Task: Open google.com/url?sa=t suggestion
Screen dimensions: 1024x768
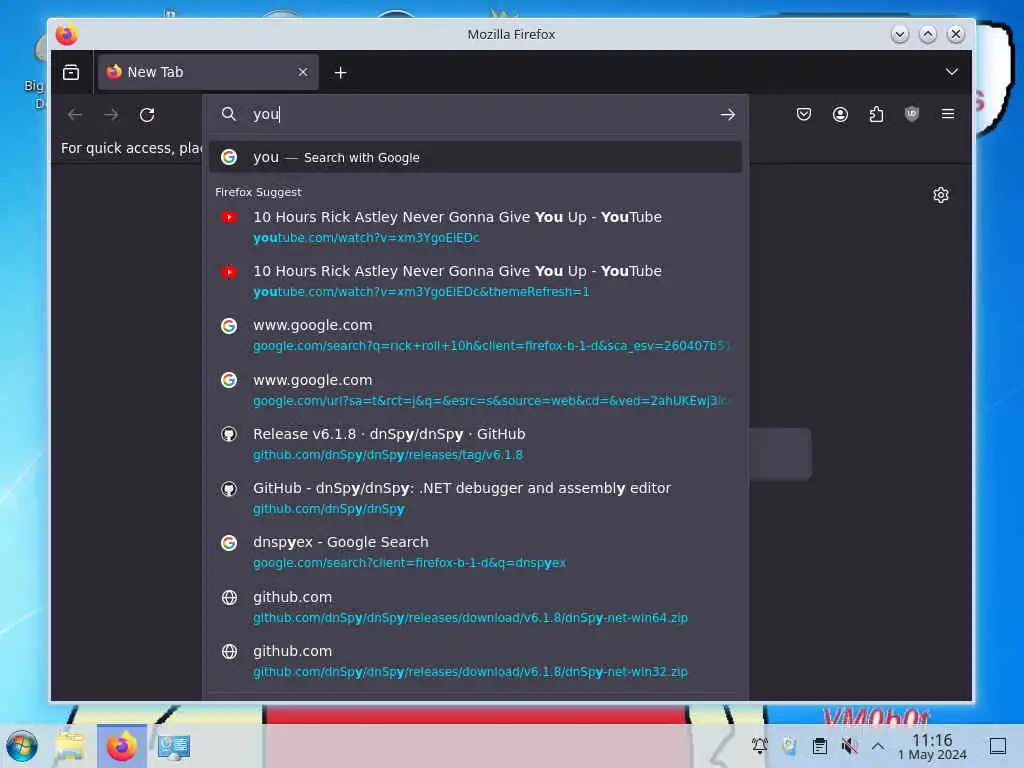Action: [x=475, y=390]
